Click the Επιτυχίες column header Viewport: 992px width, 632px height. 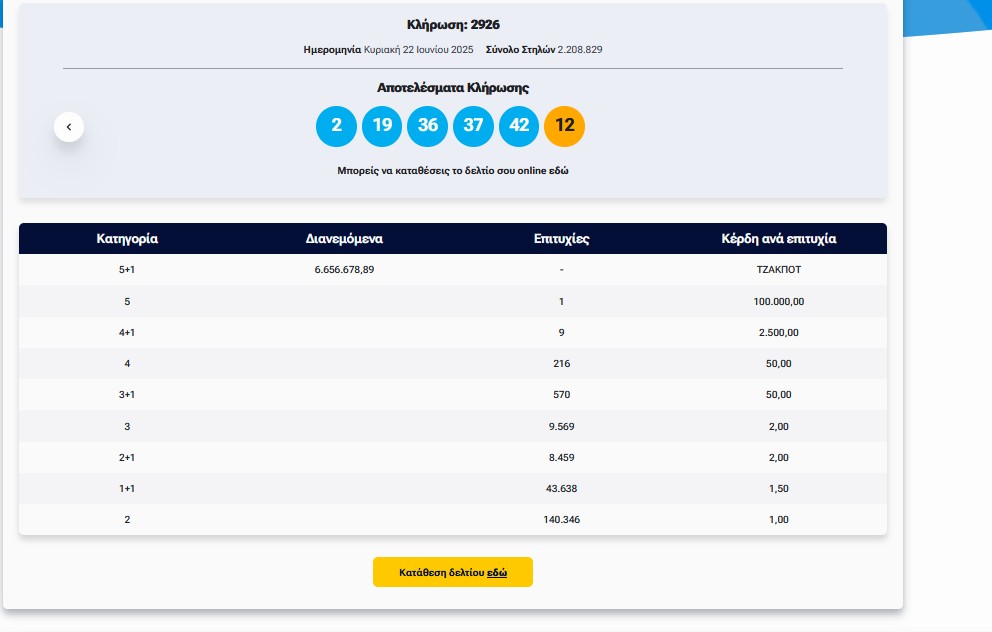click(x=561, y=239)
